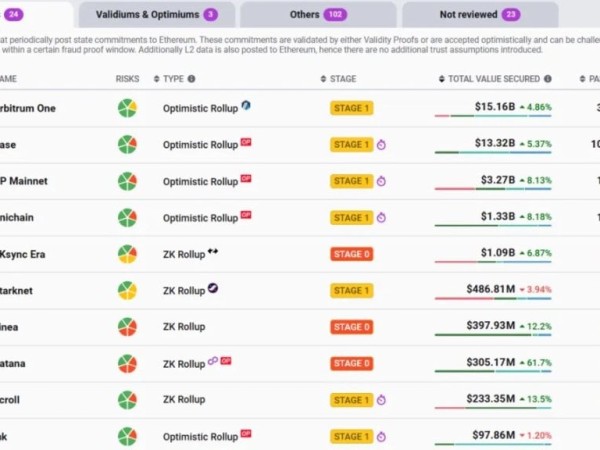600x450 pixels.
Task: Open the Arbitrum One risk pie icon
Action: (x=127, y=108)
